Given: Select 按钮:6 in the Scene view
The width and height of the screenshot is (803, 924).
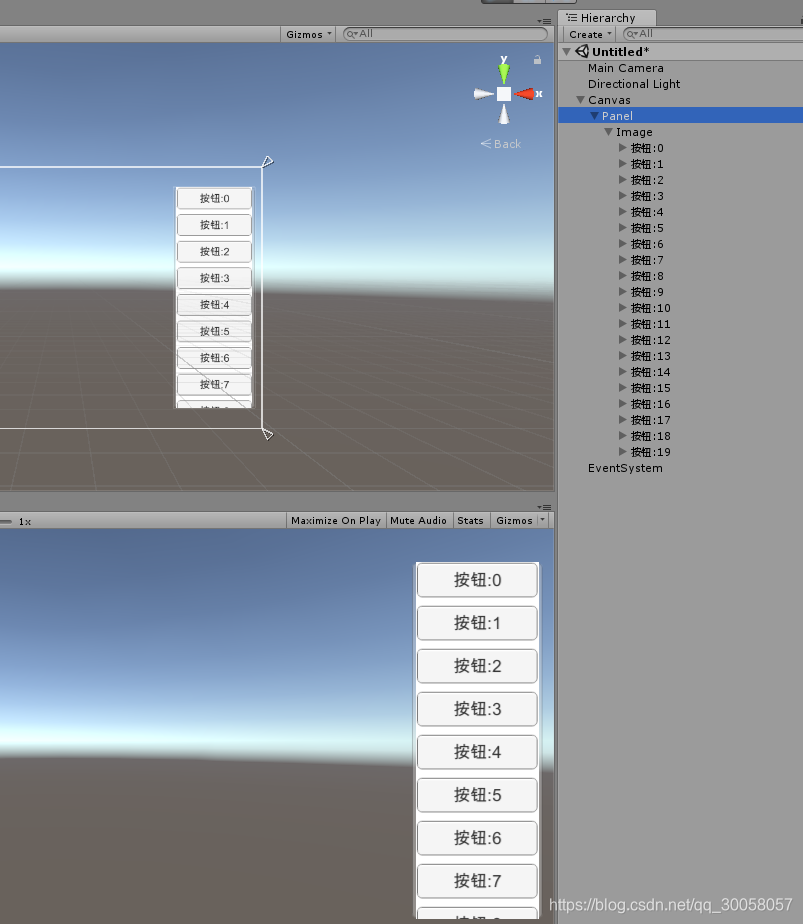Looking at the screenshot, I should pos(214,358).
